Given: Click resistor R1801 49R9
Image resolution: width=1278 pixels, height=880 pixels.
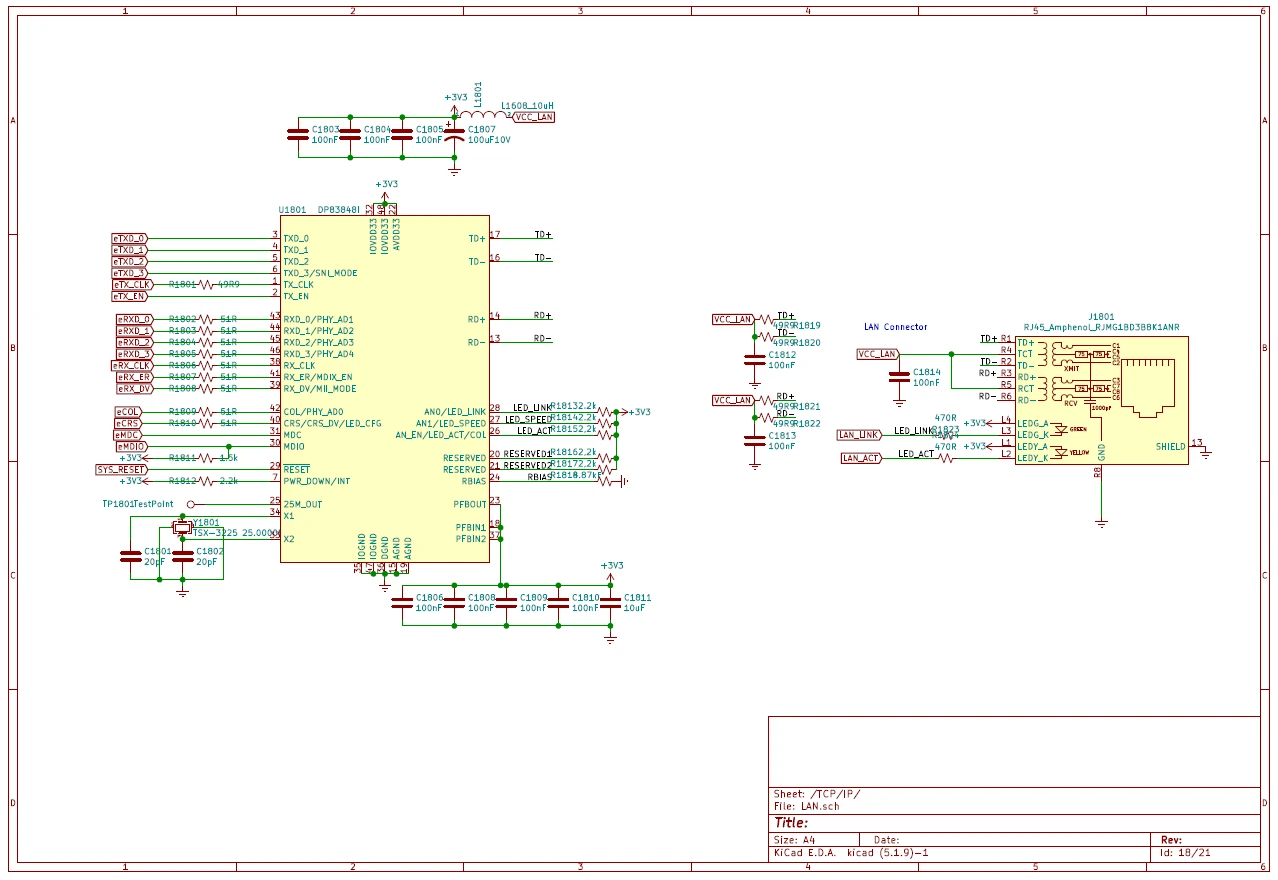Looking at the screenshot, I should pyautogui.click(x=206, y=284).
